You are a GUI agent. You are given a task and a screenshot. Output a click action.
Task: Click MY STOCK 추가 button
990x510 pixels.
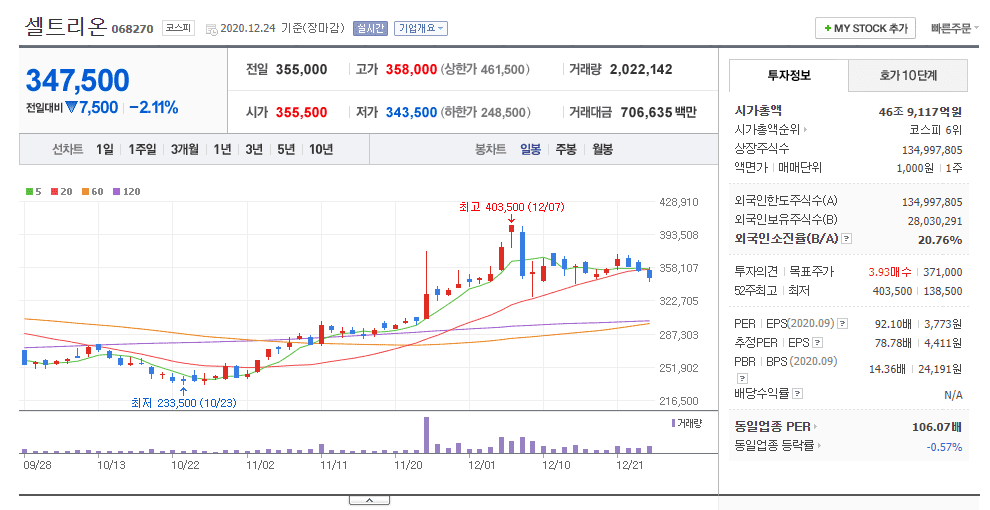pyautogui.click(x=865, y=28)
